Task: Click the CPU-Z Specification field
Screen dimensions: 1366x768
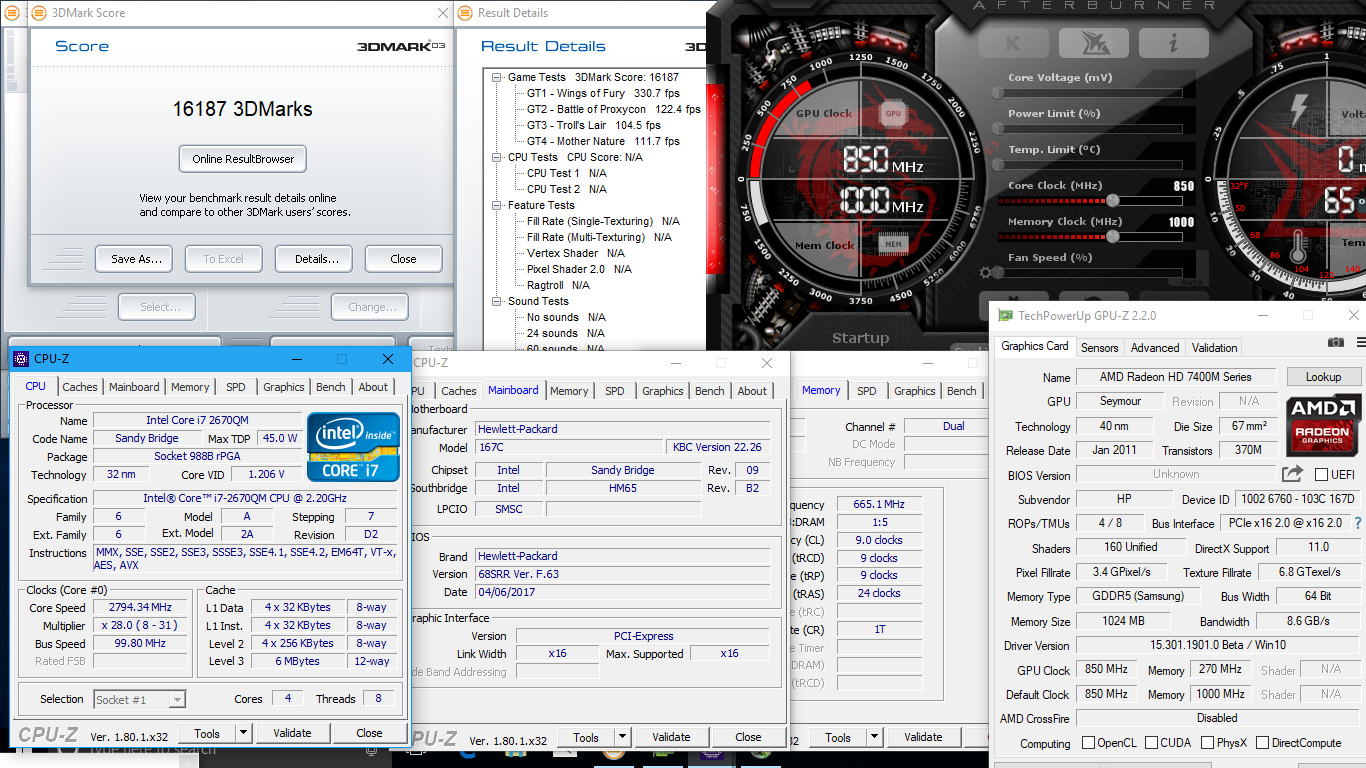Action: pos(246,498)
